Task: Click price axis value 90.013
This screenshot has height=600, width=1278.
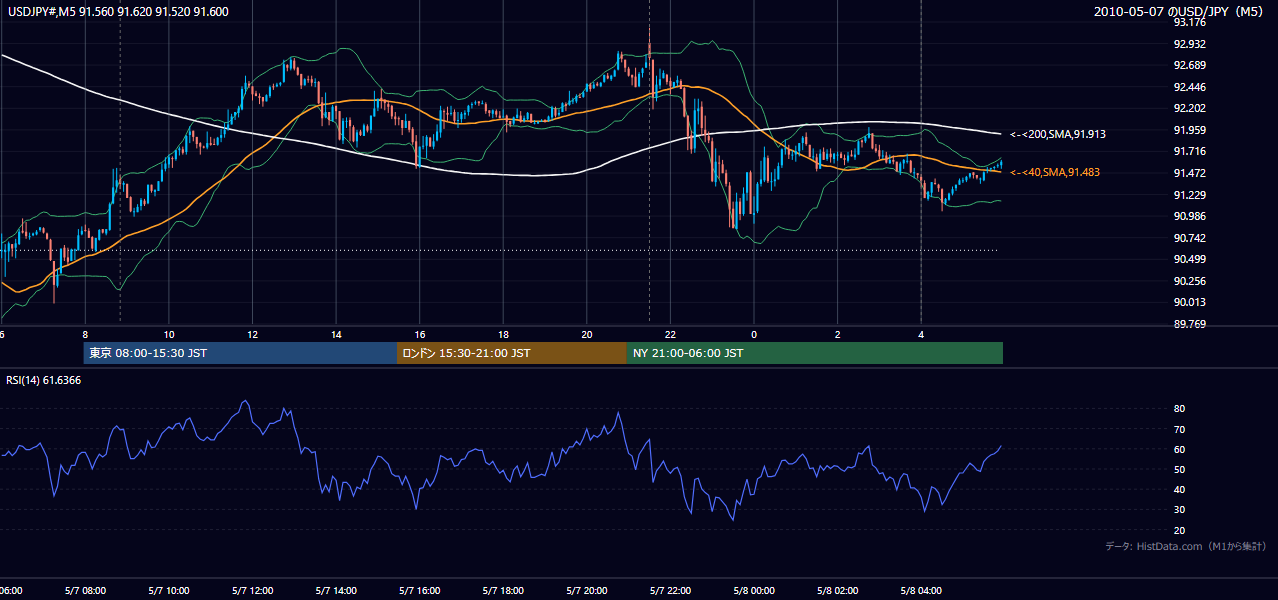Action: 1189,302
